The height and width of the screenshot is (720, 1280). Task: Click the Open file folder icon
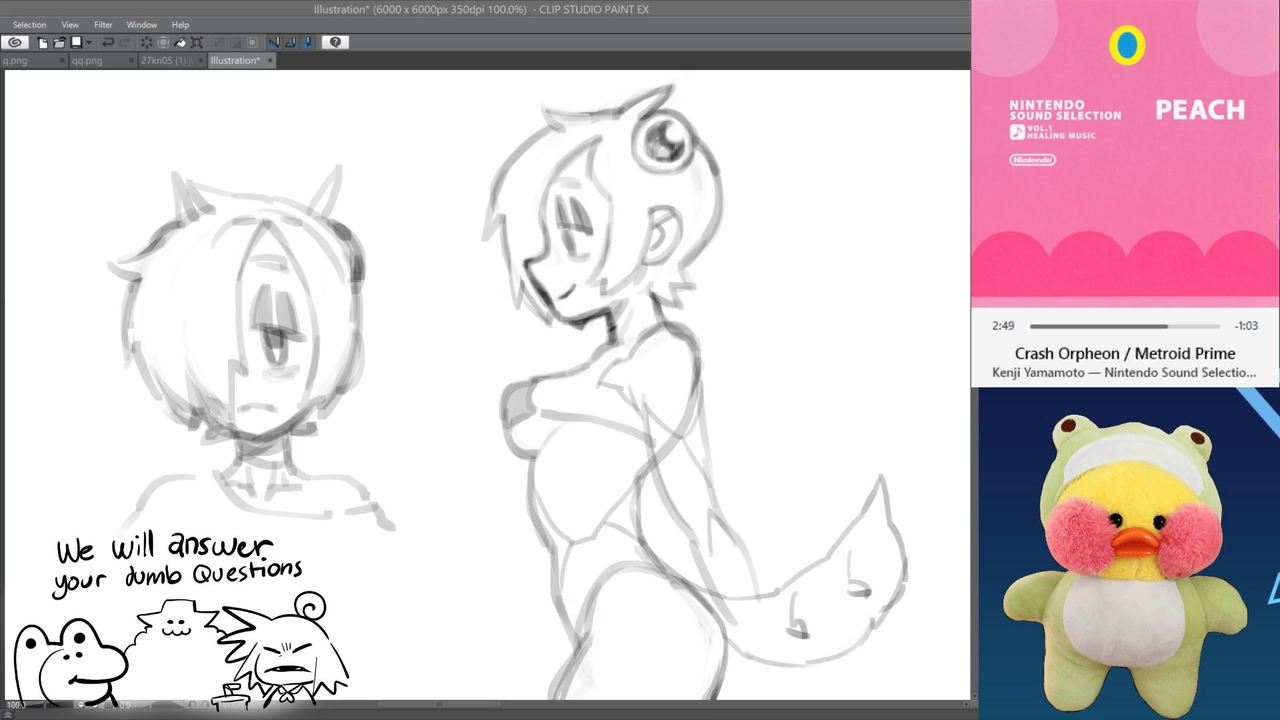click(59, 43)
